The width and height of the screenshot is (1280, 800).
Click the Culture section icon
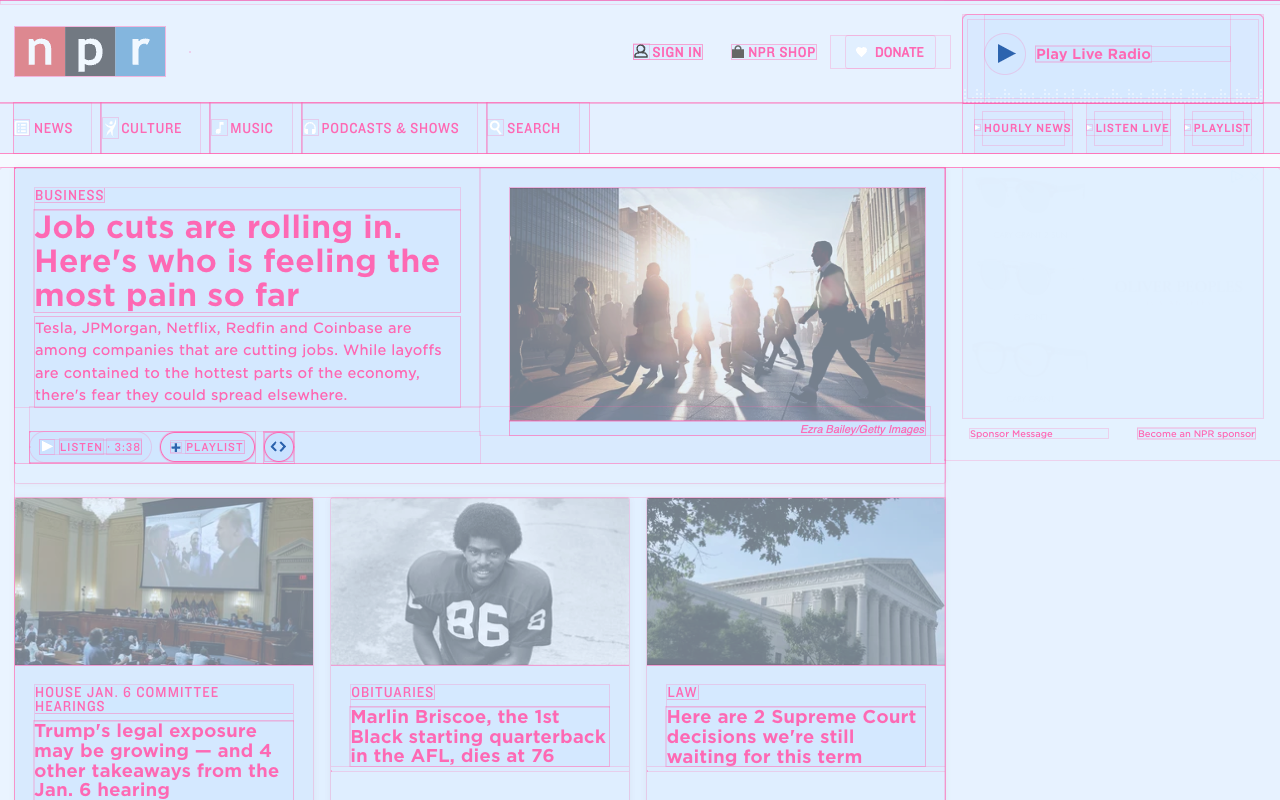tap(110, 128)
